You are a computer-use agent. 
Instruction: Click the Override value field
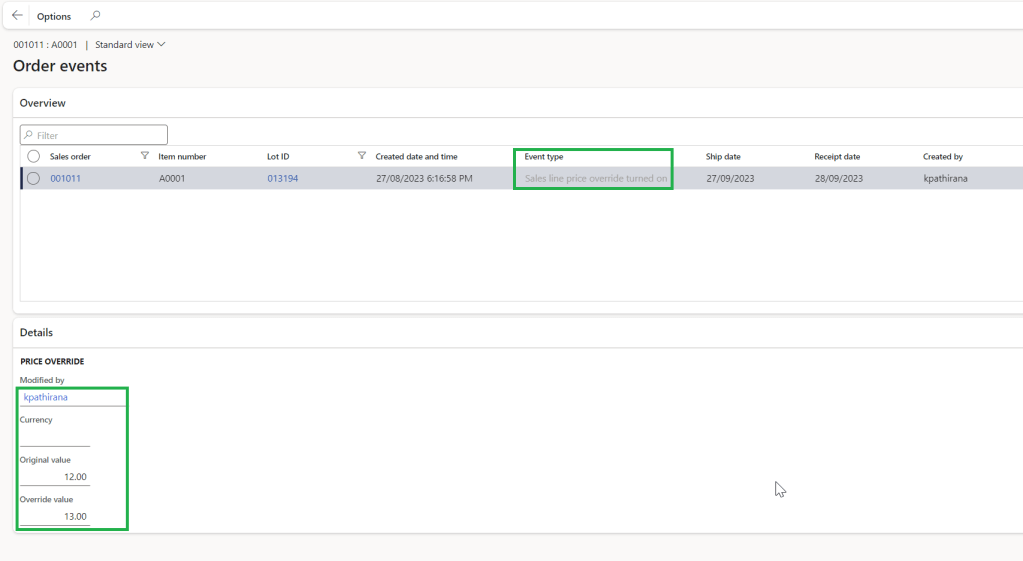click(x=55, y=516)
